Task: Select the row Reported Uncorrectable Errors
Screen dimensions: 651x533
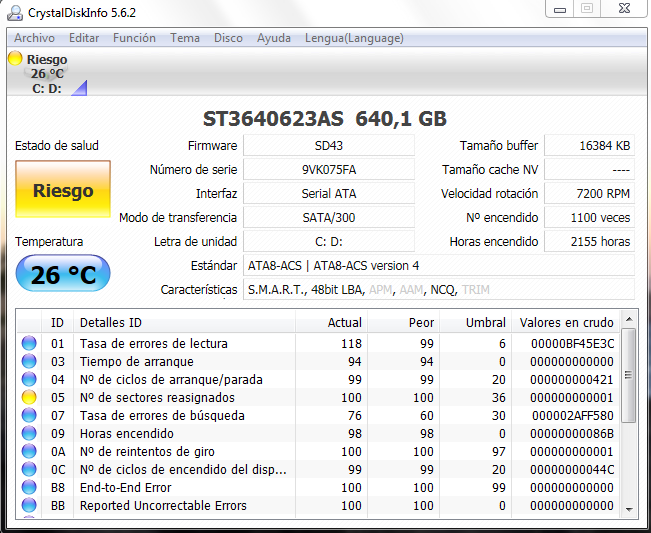Action: pos(318,505)
